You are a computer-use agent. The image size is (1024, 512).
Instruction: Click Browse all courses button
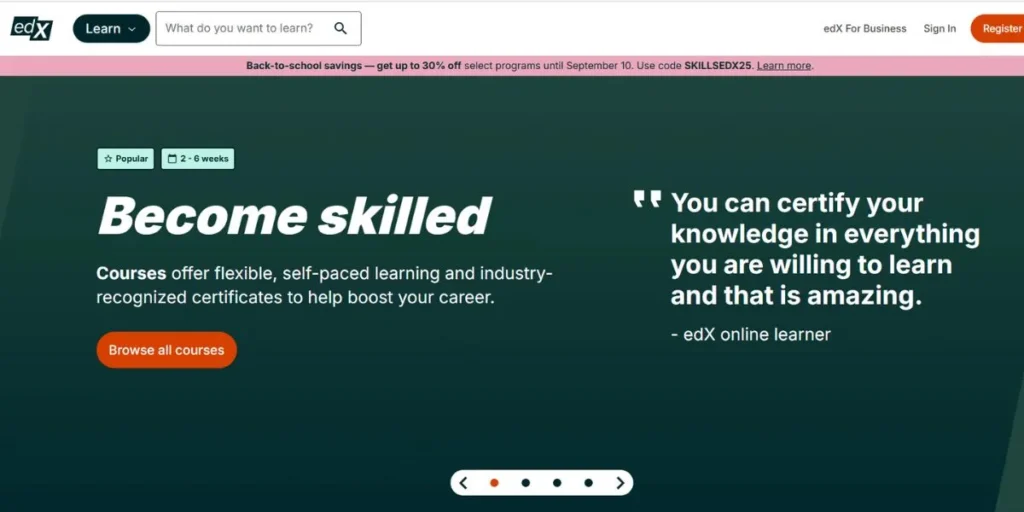point(167,350)
